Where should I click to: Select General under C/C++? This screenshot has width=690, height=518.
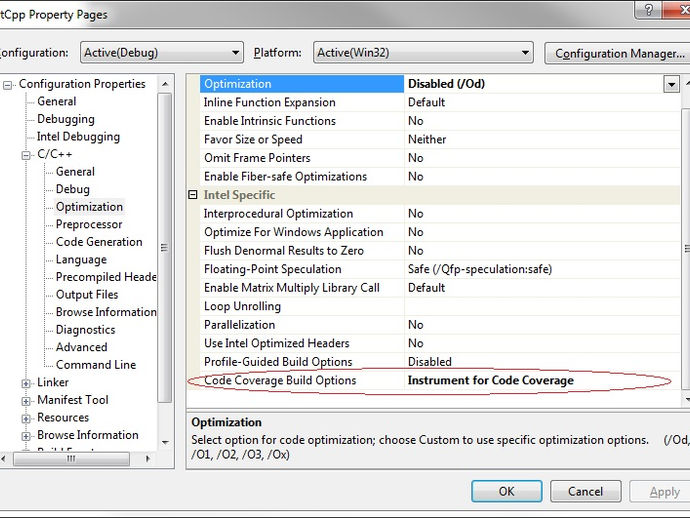coord(75,172)
